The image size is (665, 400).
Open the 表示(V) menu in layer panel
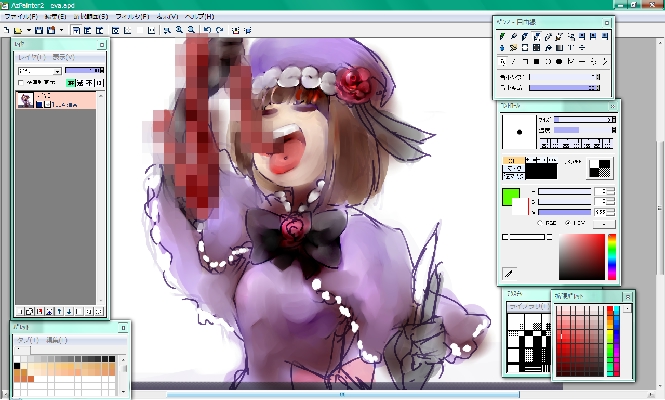tap(64, 57)
